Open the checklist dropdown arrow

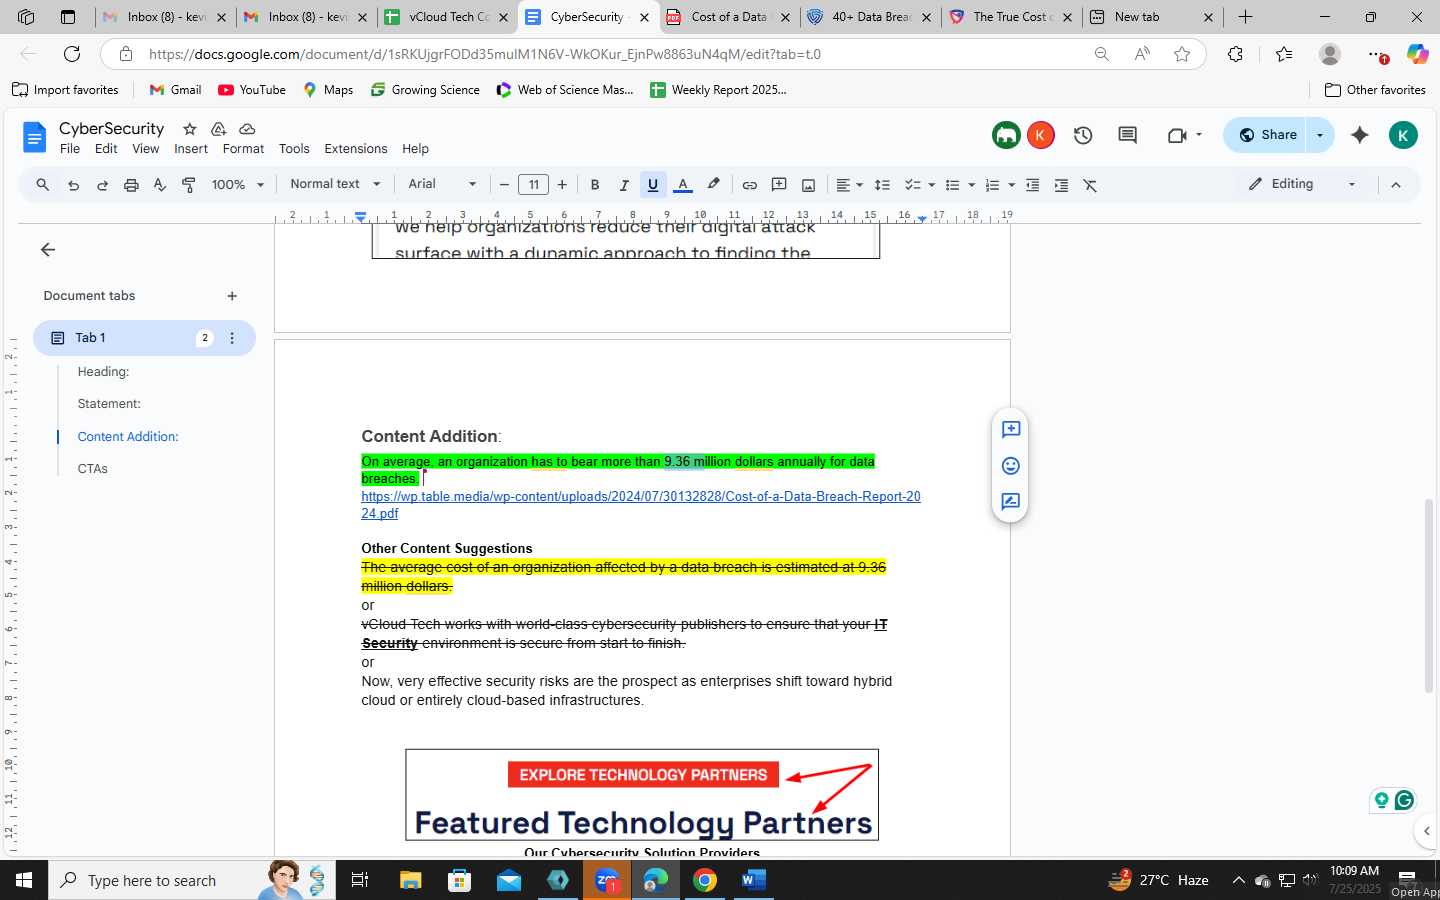pos(931,185)
